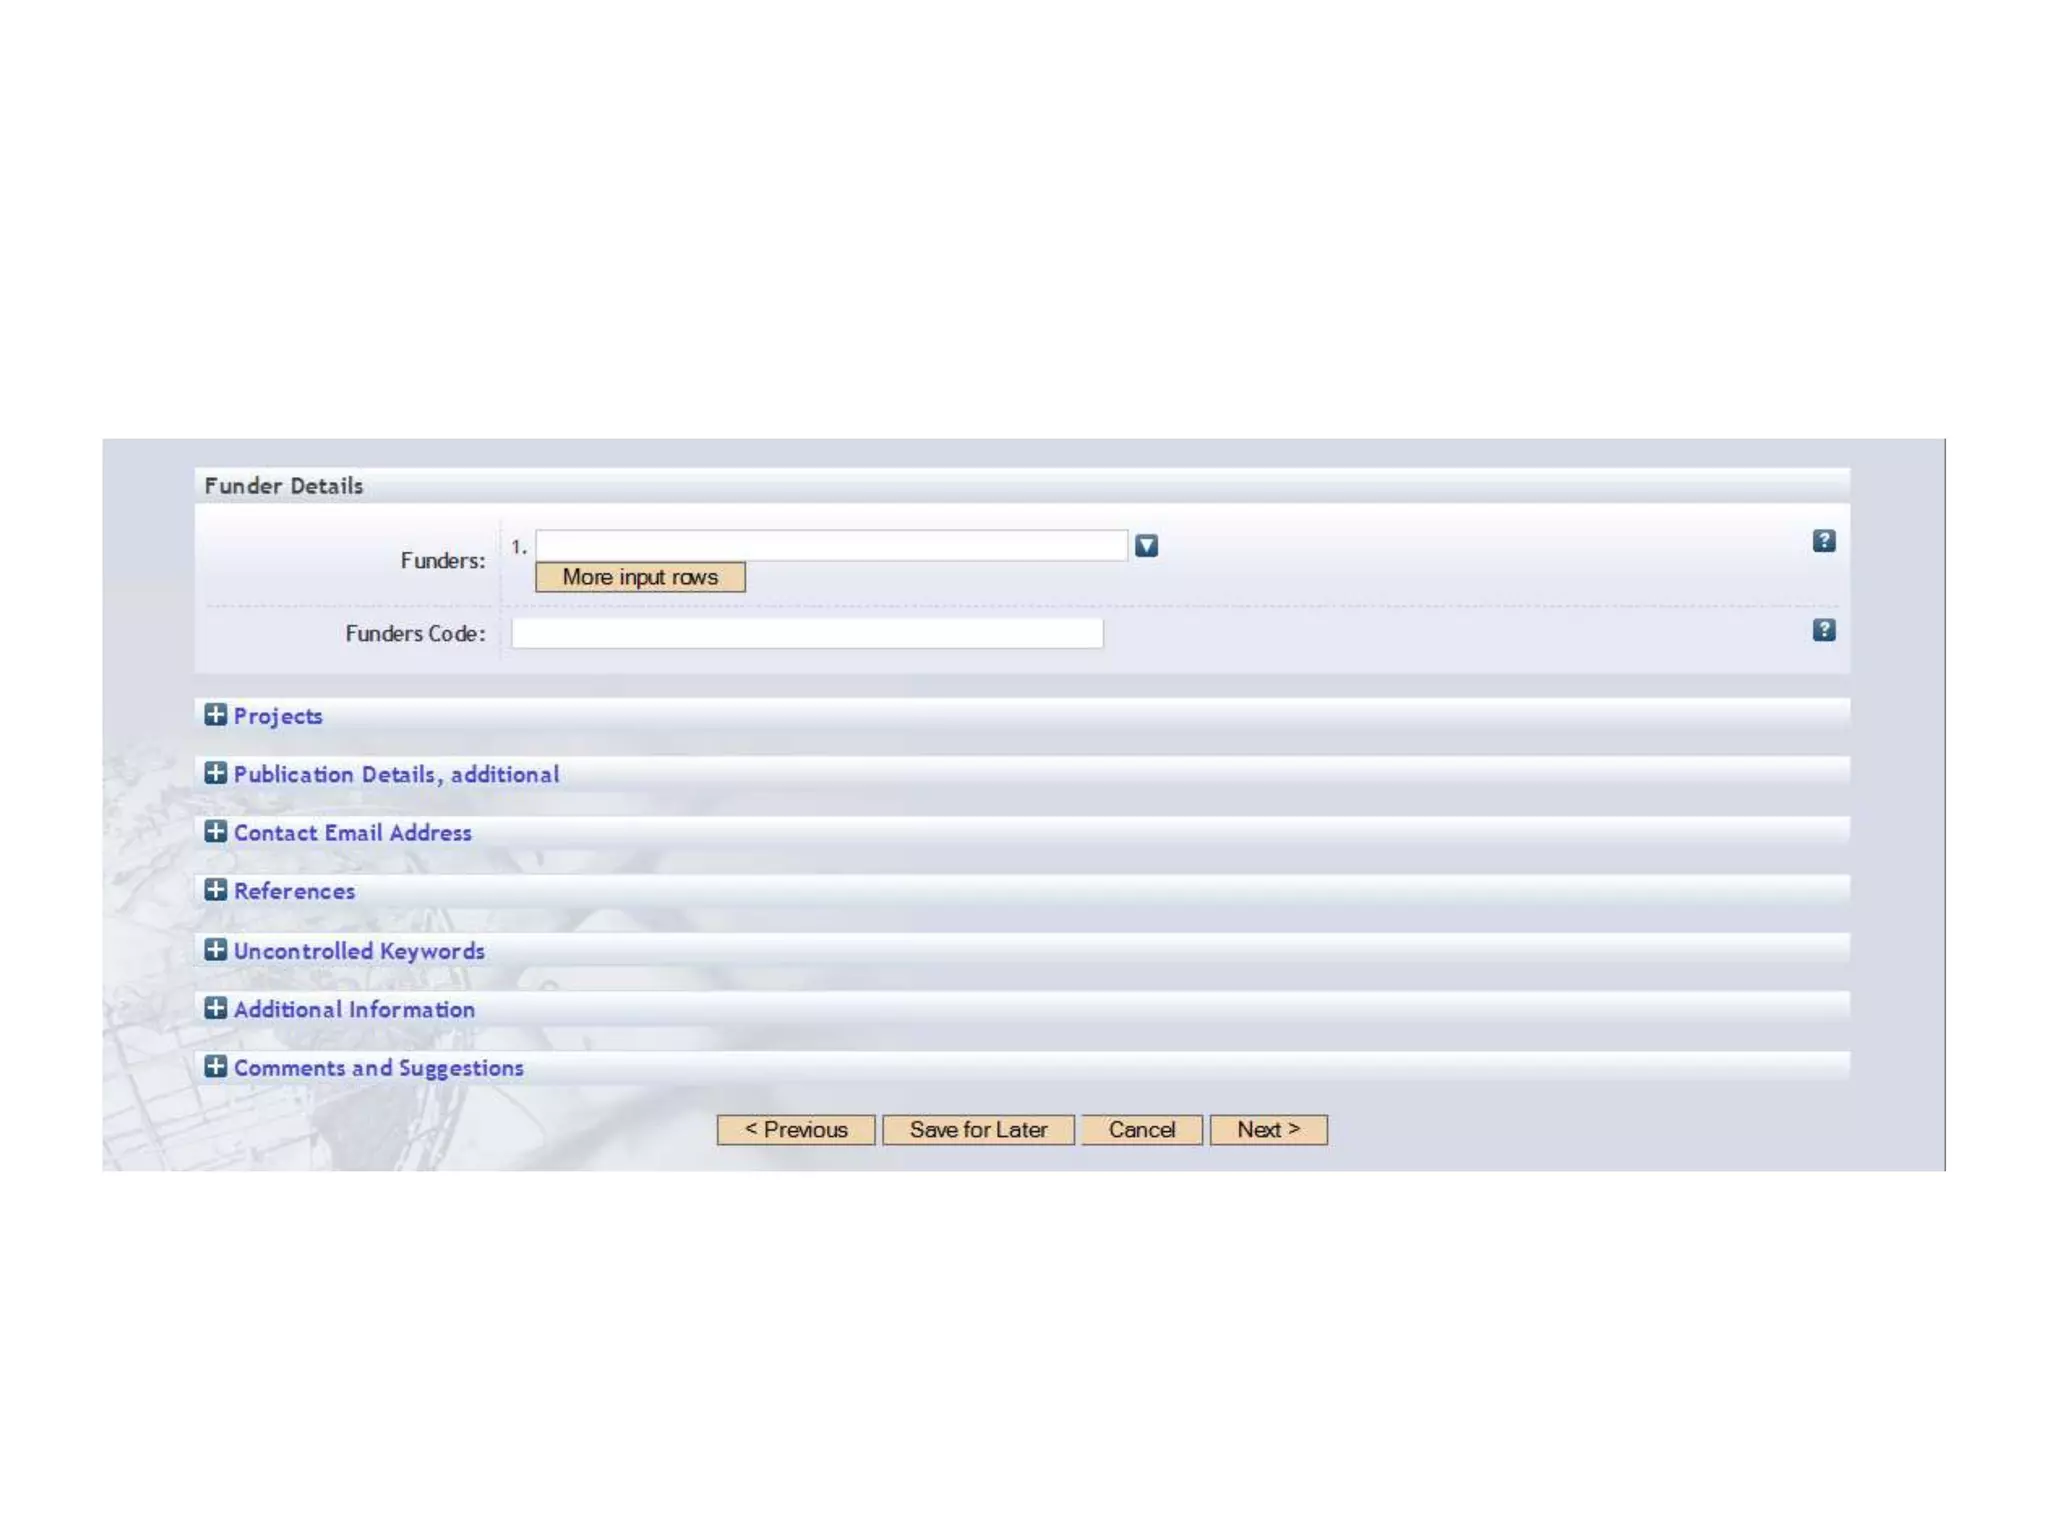
Task: Expand the Additional Information plus icon
Action: click(215, 1008)
